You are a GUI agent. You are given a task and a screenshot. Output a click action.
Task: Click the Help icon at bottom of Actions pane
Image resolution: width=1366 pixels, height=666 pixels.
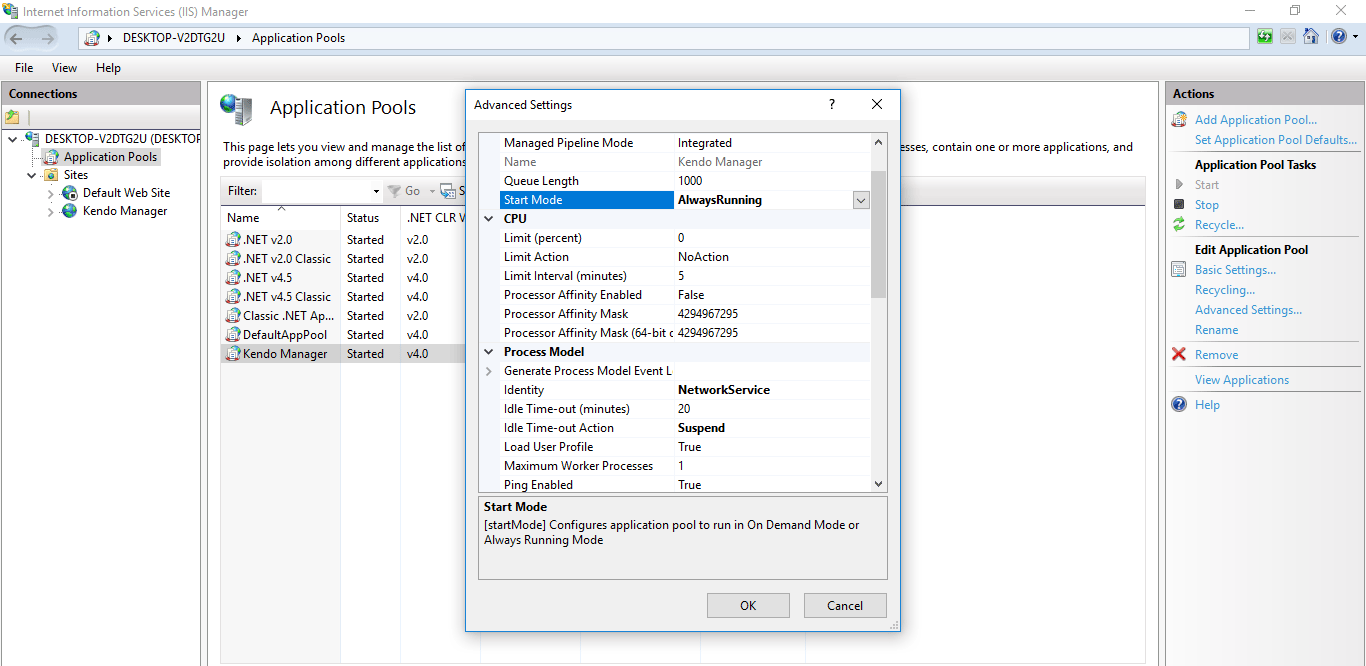pyautogui.click(x=1178, y=404)
